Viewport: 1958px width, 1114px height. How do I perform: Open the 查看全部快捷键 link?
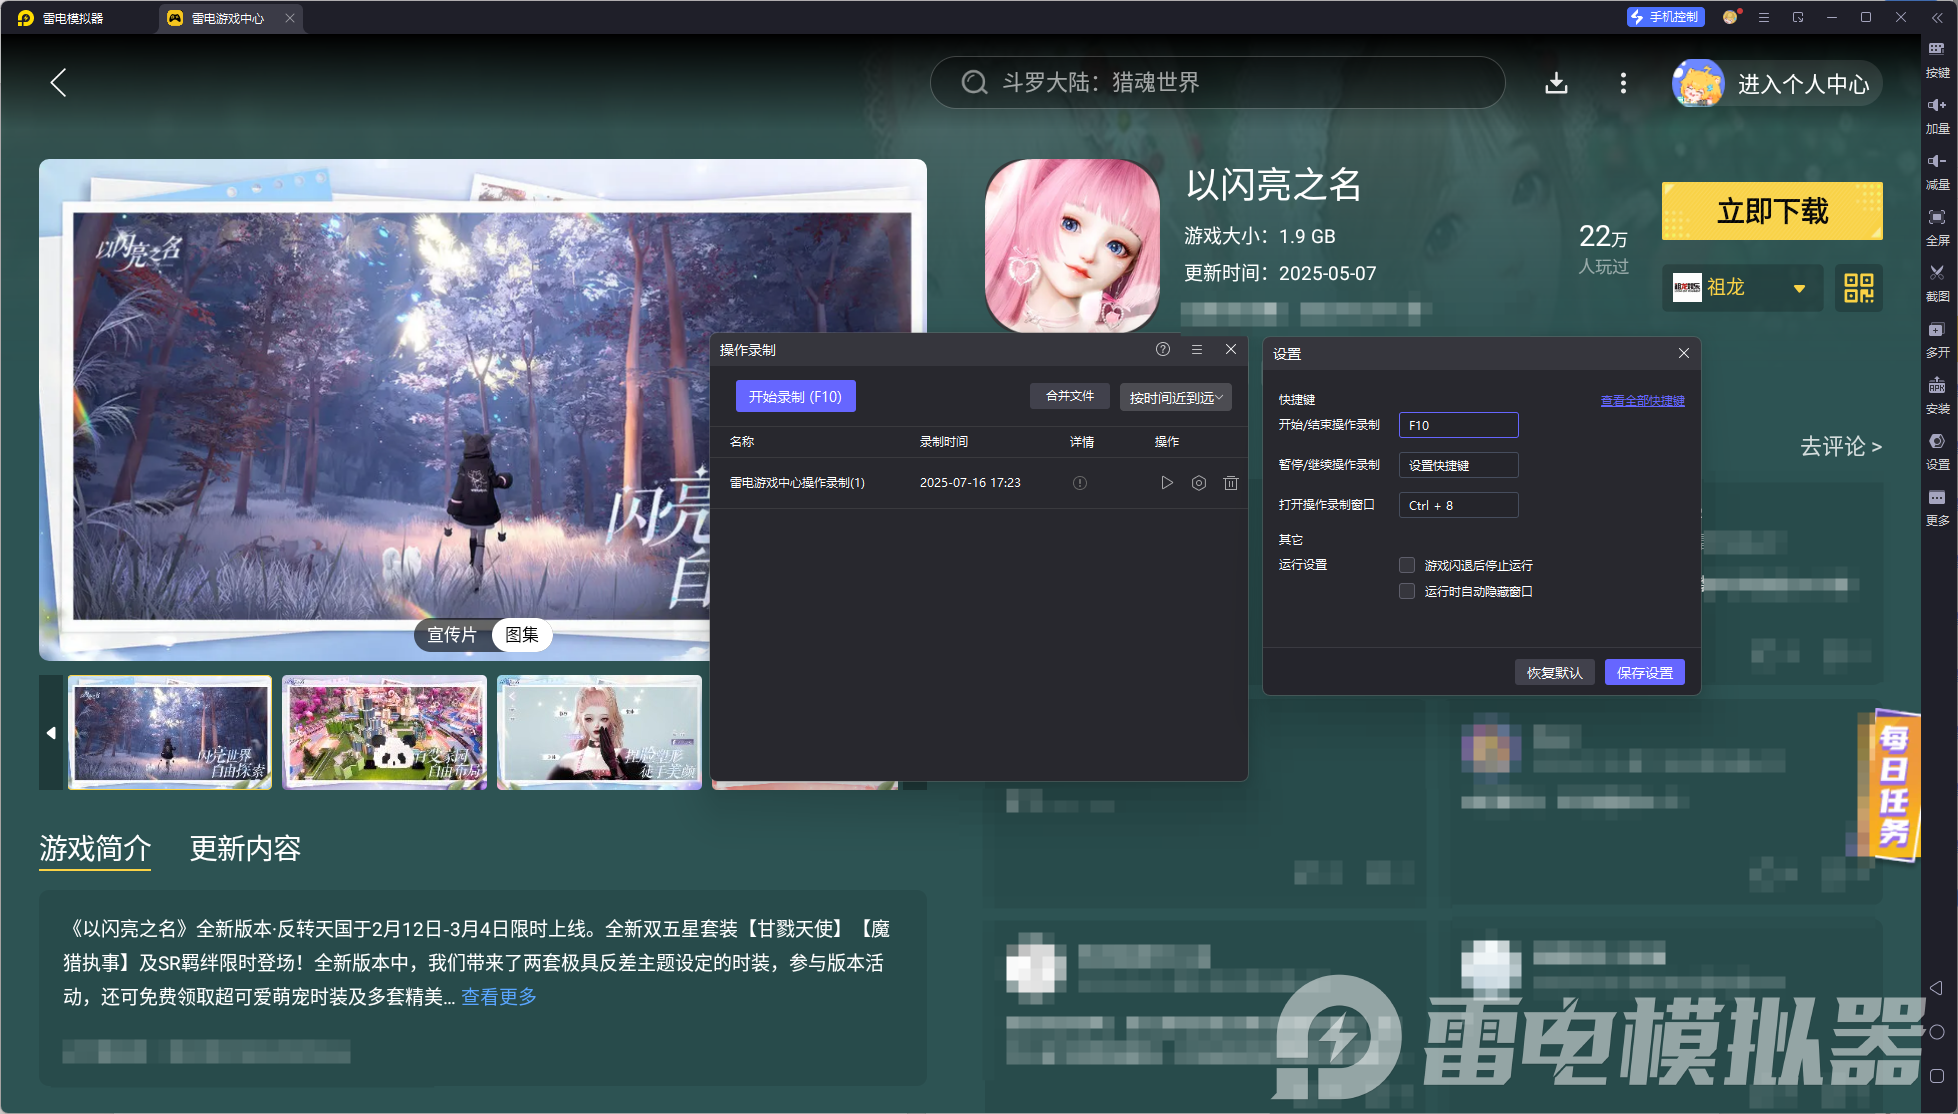[1642, 400]
